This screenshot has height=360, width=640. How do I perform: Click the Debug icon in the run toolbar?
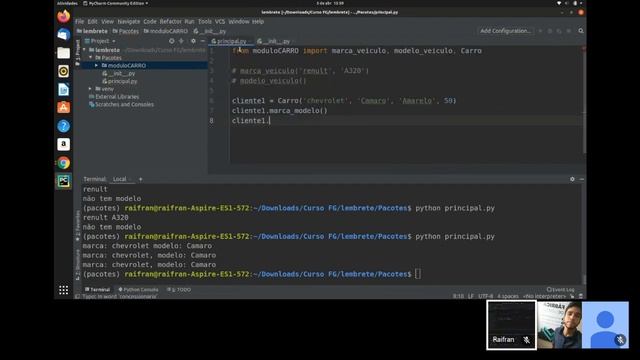(550, 31)
